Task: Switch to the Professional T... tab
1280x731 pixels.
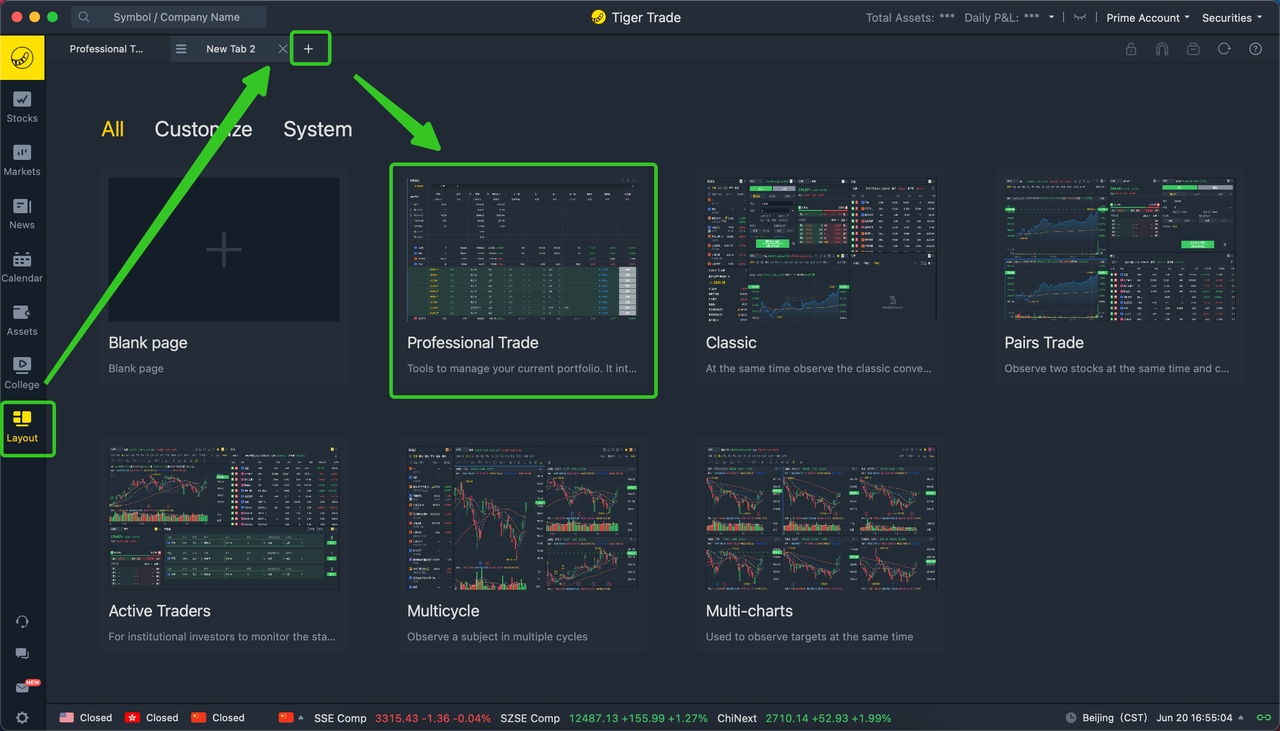Action: 106,49
